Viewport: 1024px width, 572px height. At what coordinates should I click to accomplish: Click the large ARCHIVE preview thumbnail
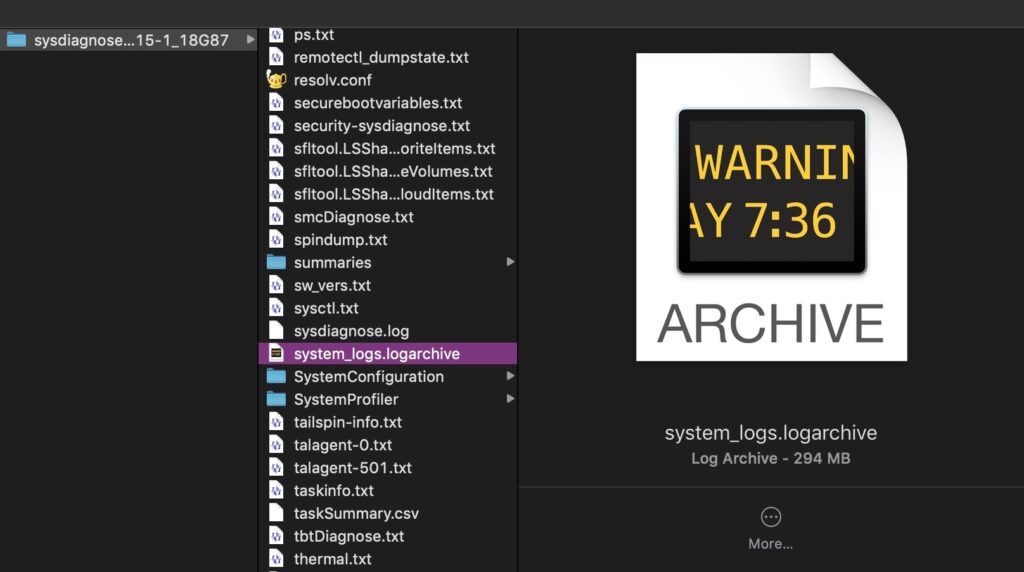771,207
